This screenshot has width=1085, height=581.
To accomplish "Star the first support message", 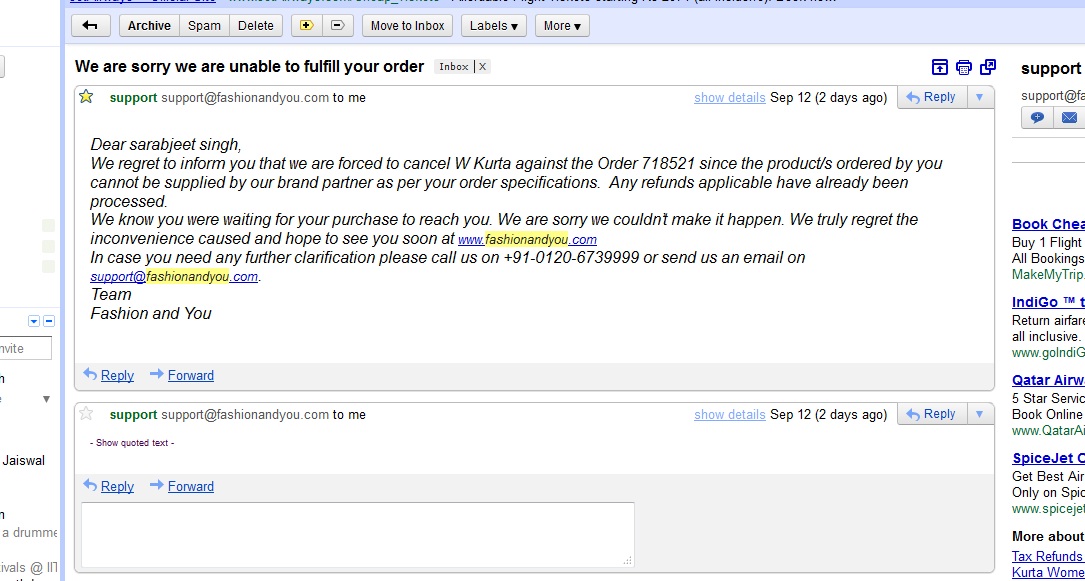I will pyautogui.click(x=86, y=97).
